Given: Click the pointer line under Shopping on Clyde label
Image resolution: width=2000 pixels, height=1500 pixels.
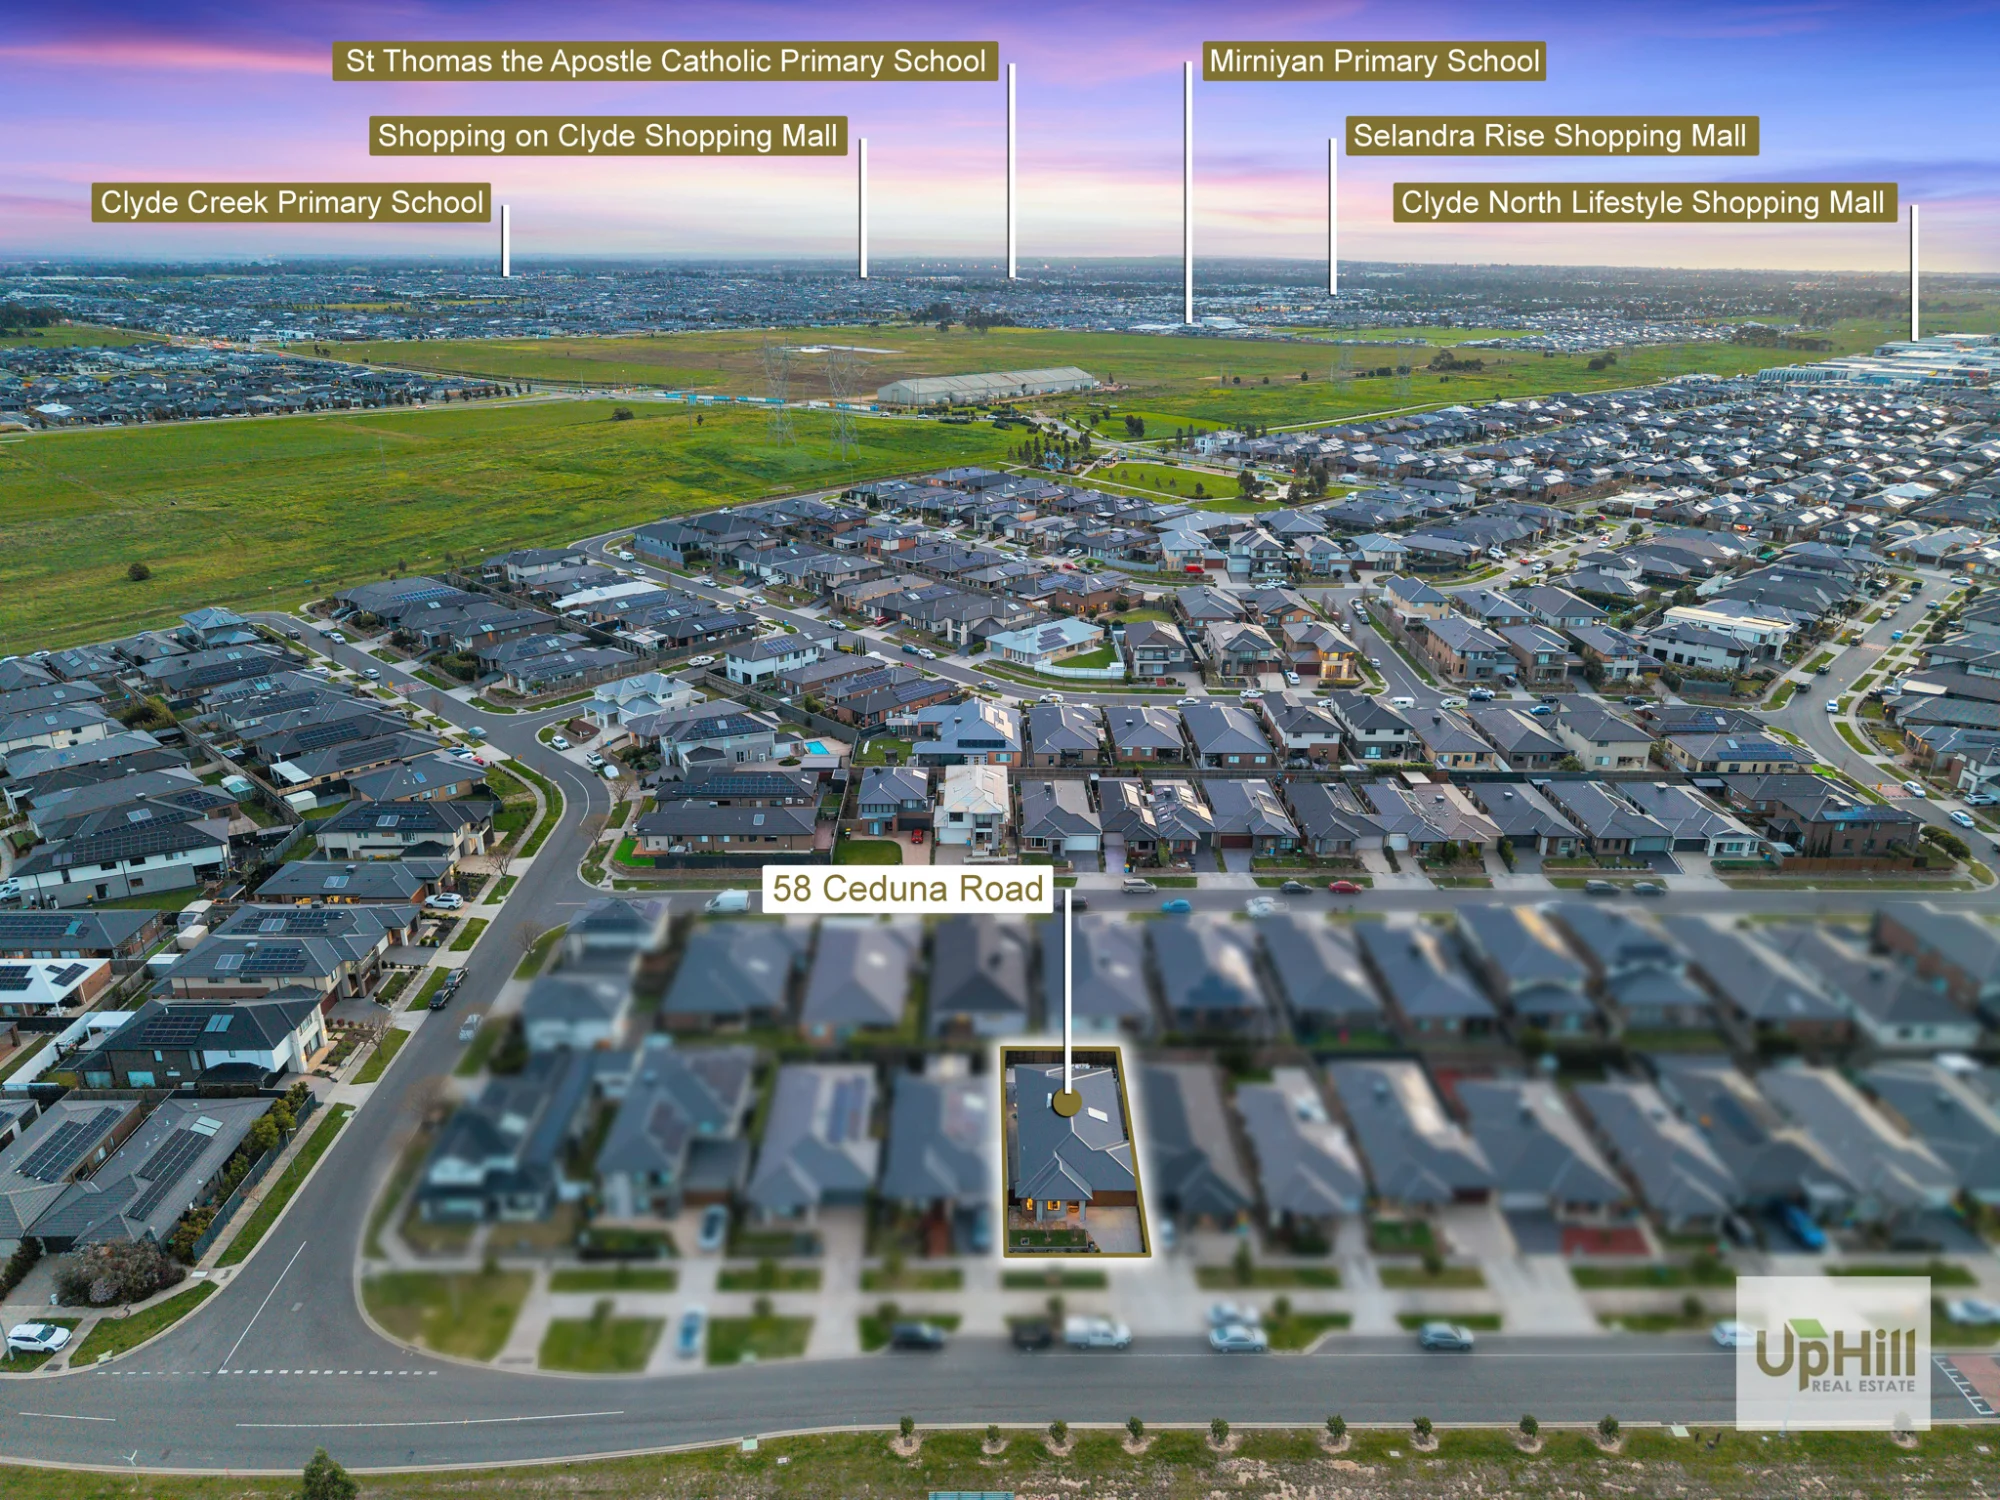Looking at the screenshot, I should (x=862, y=208).
